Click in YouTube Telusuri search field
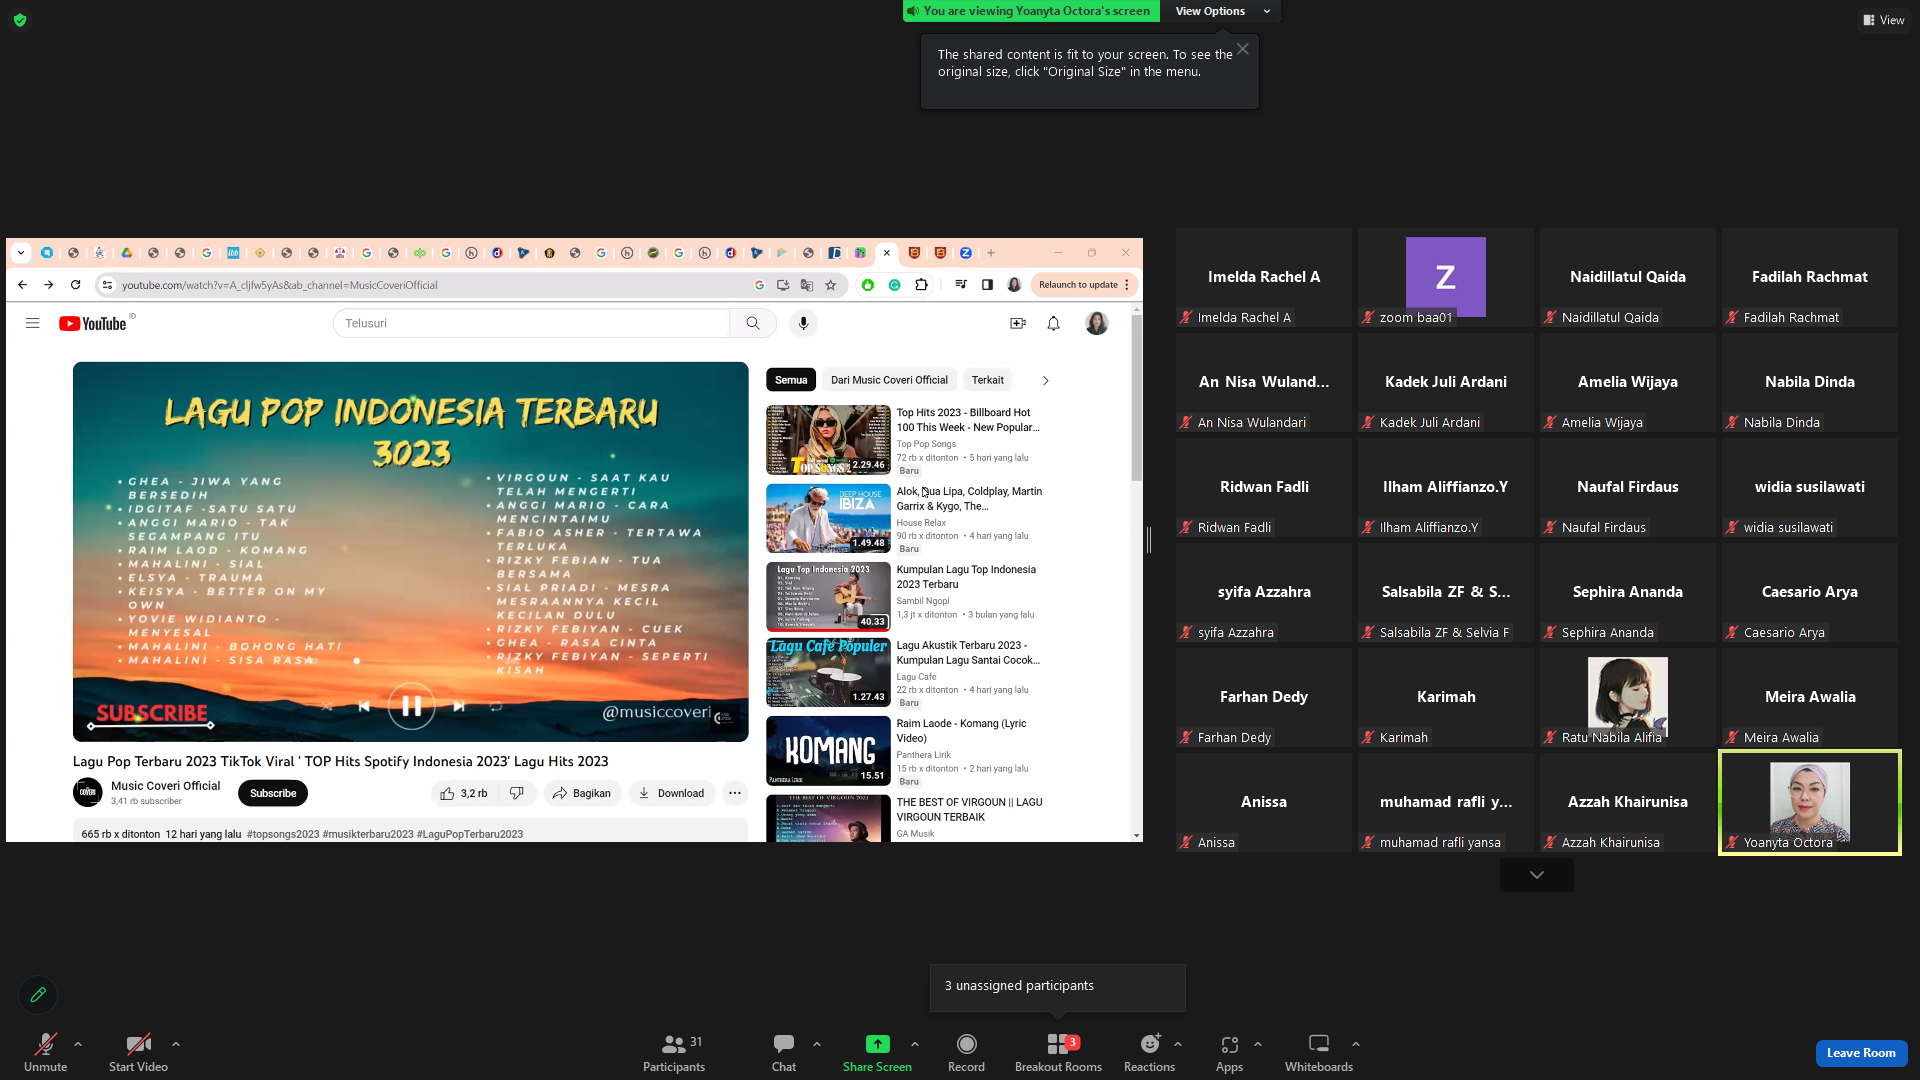Image resolution: width=1920 pixels, height=1080 pixels. click(x=531, y=323)
